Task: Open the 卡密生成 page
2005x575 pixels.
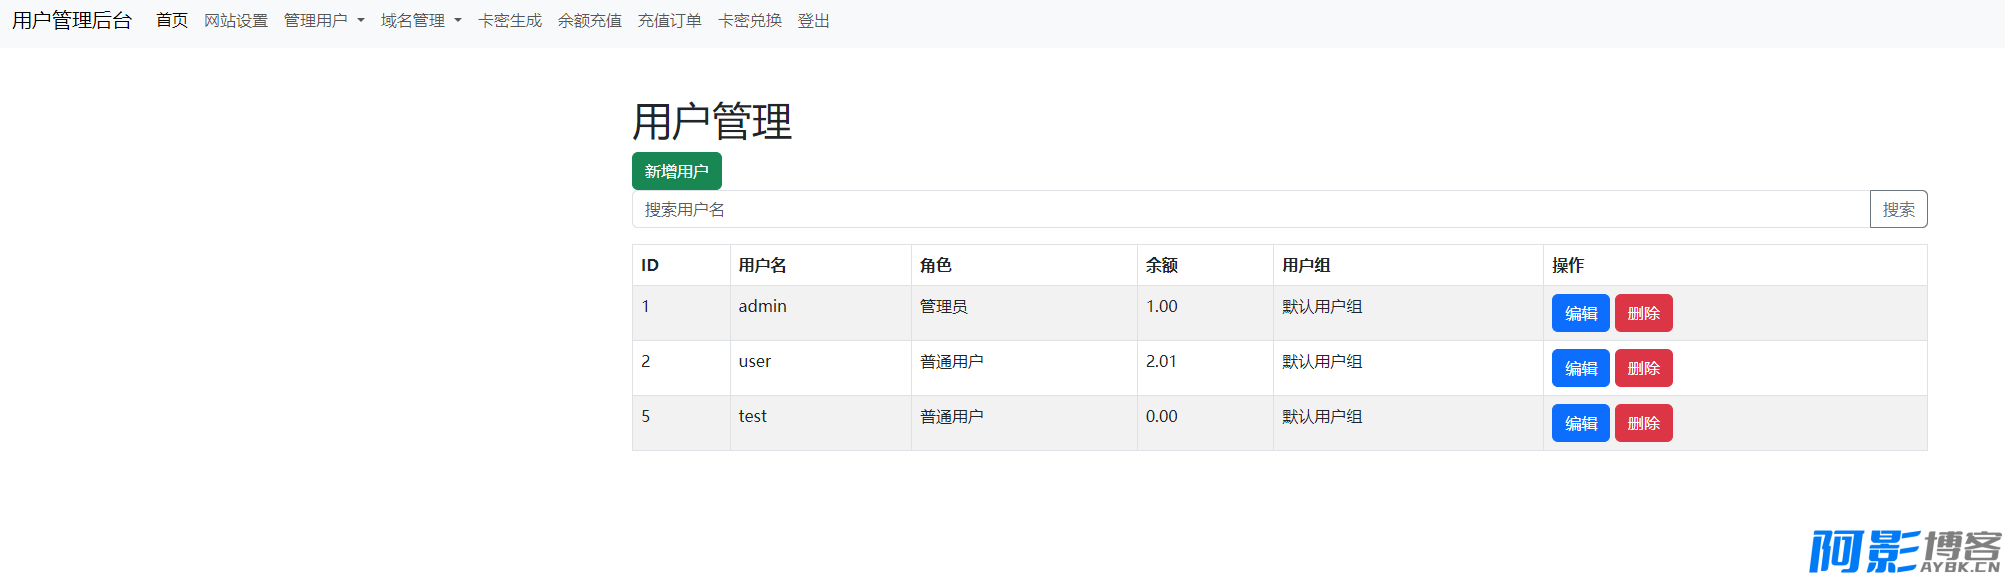Action: tap(510, 20)
